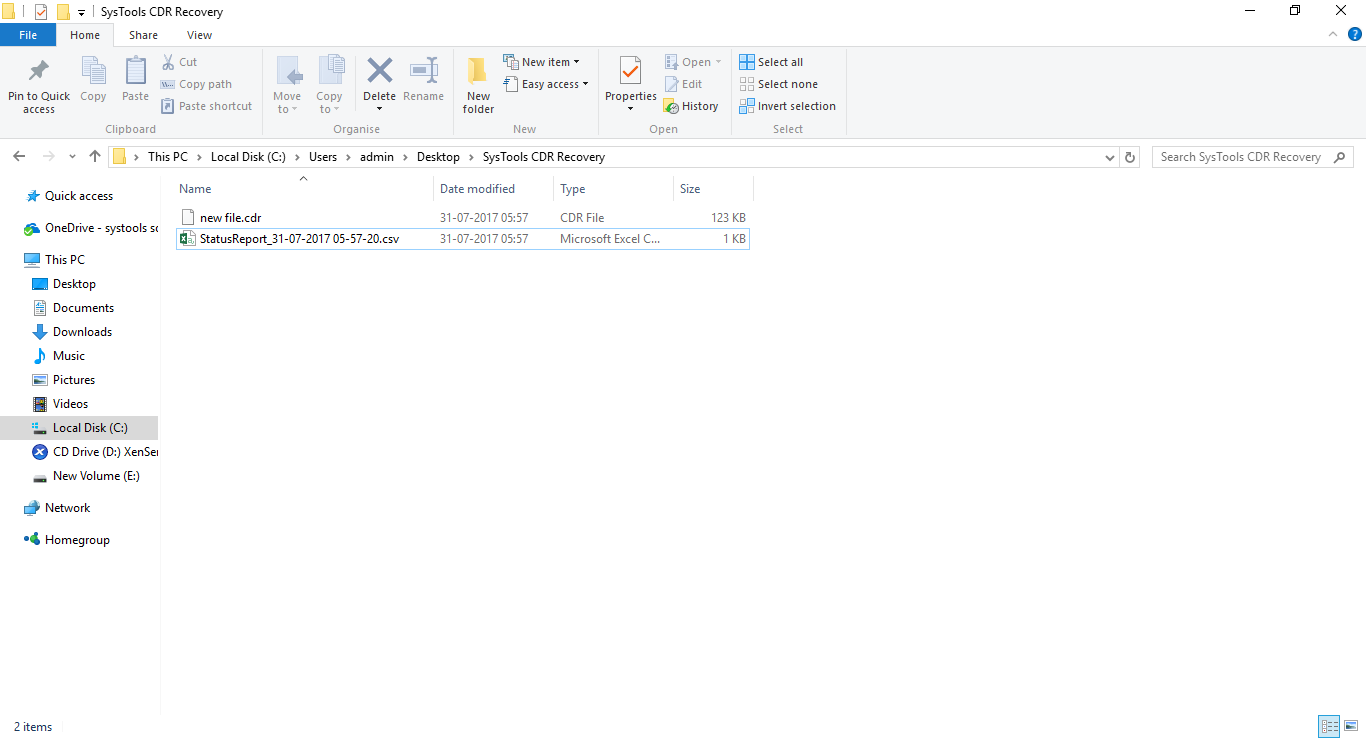Viewport: 1366px width, 738px height.
Task: Open Help with the question mark icon
Action: click(1355, 34)
